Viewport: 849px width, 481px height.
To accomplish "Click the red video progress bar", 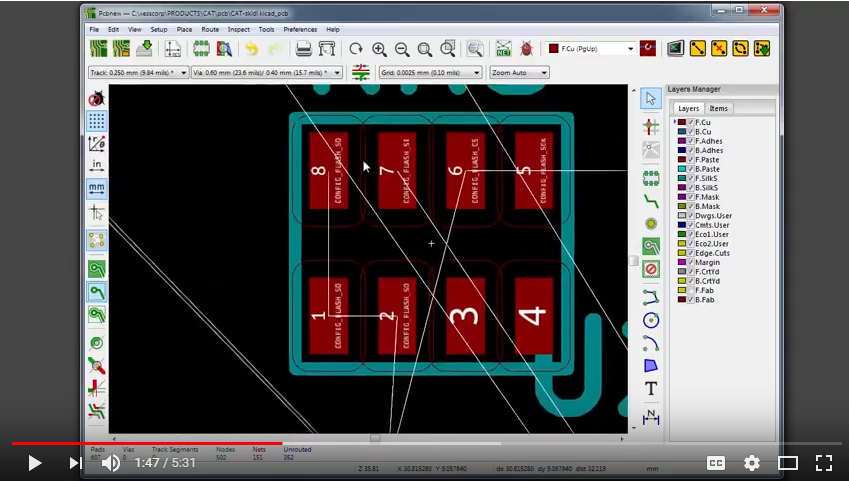I will click(147, 443).
